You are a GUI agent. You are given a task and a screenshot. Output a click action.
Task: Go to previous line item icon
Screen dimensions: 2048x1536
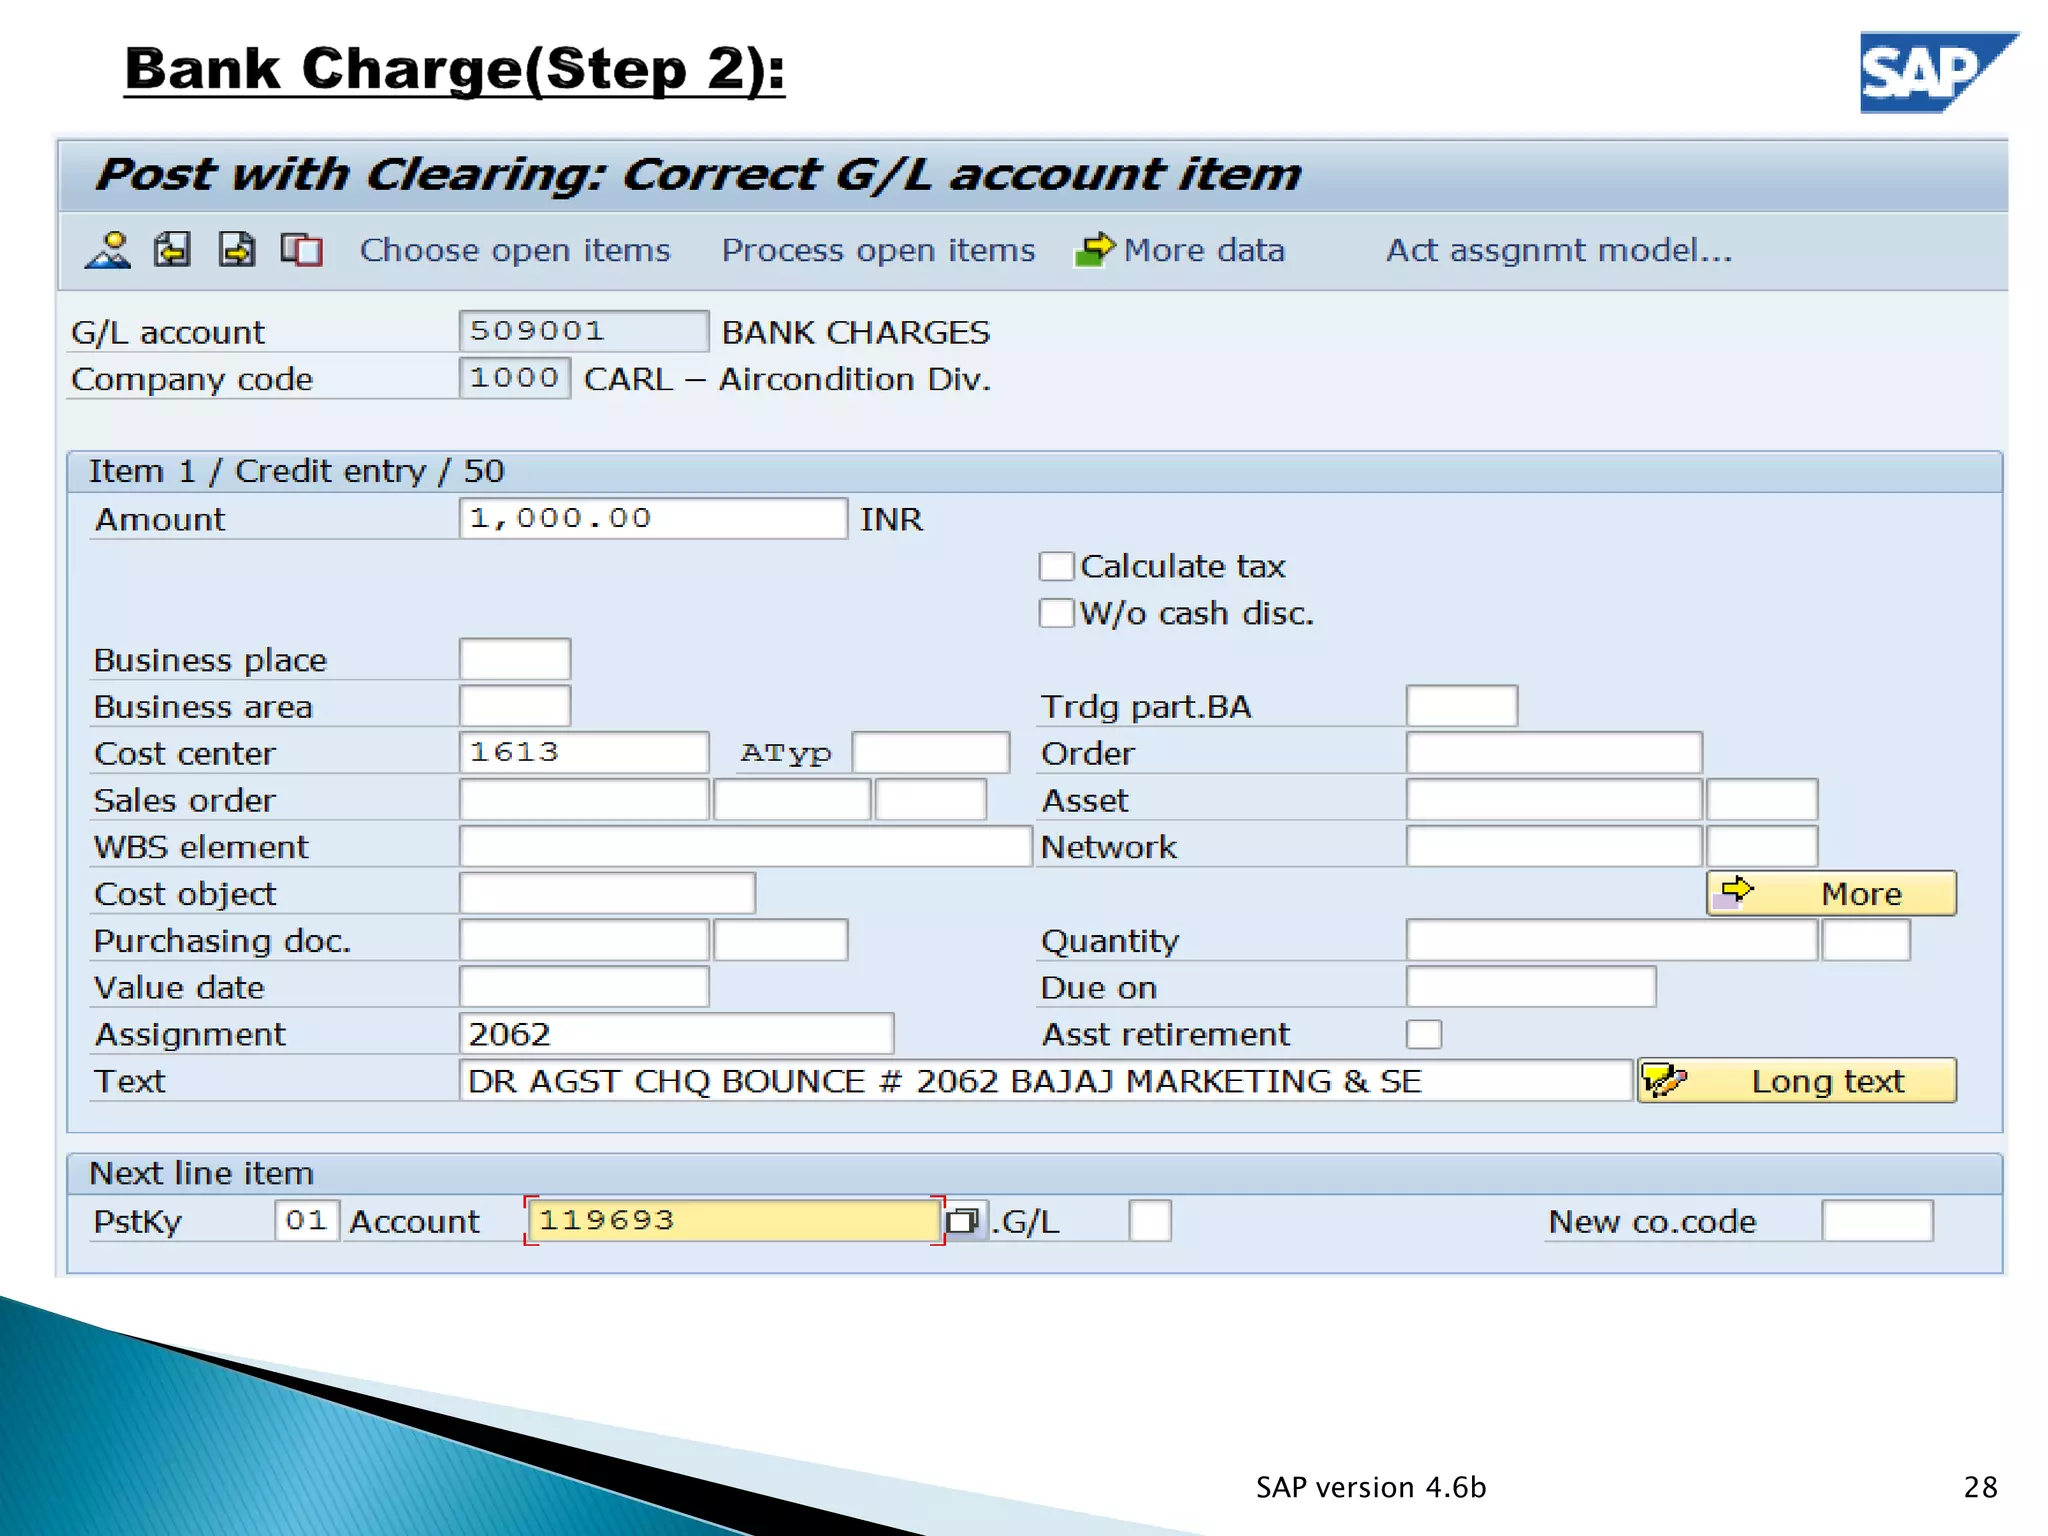[x=172, y=250]
